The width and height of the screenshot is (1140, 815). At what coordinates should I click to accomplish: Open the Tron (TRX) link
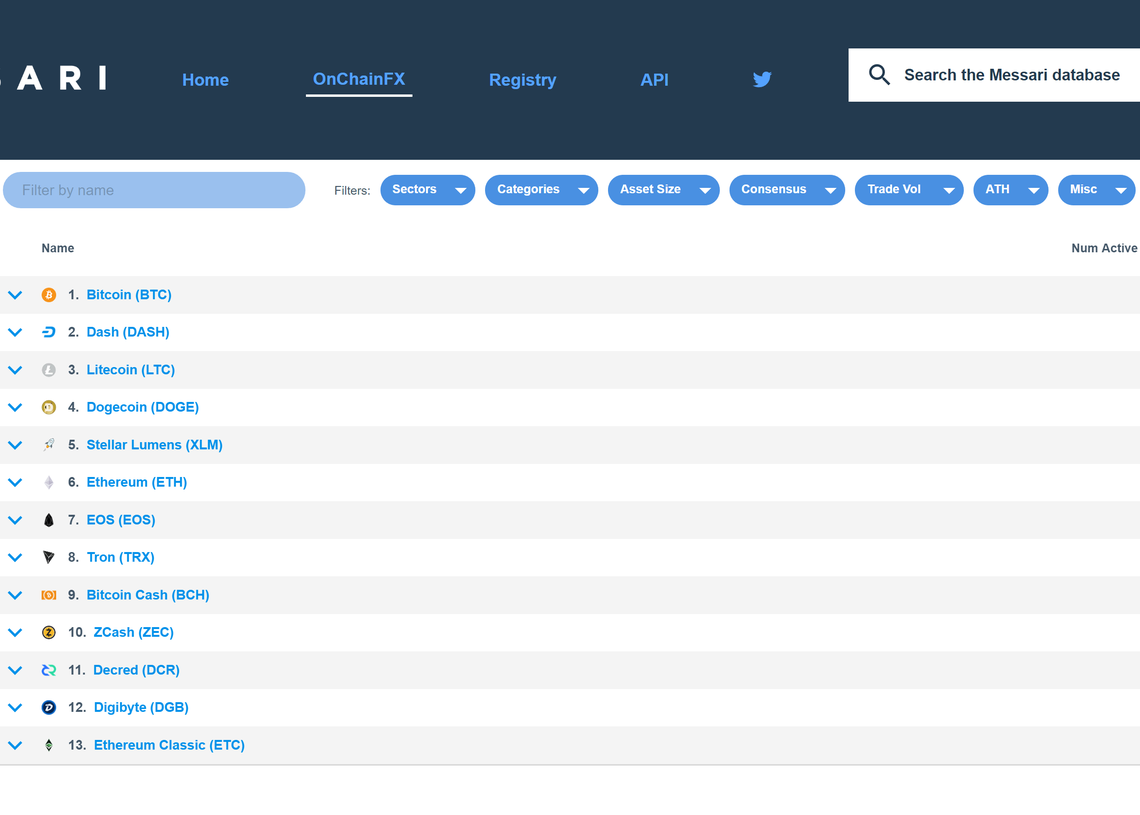(x=121, y=558)
